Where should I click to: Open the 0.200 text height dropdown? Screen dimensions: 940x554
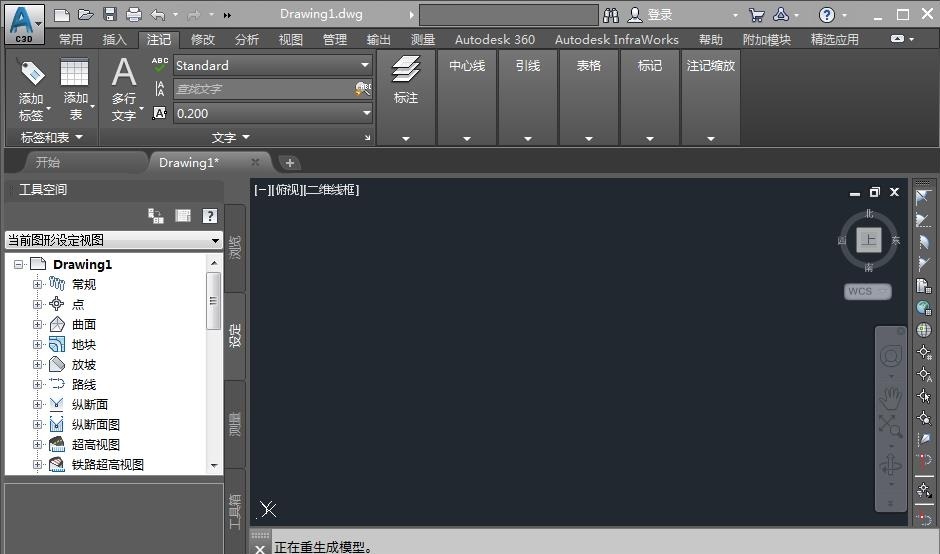(x=366, y=113)
